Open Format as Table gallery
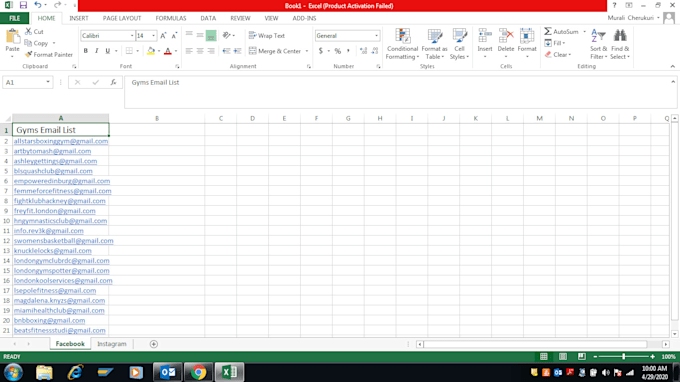Viewport: 680px width, 382px height. 434,44
